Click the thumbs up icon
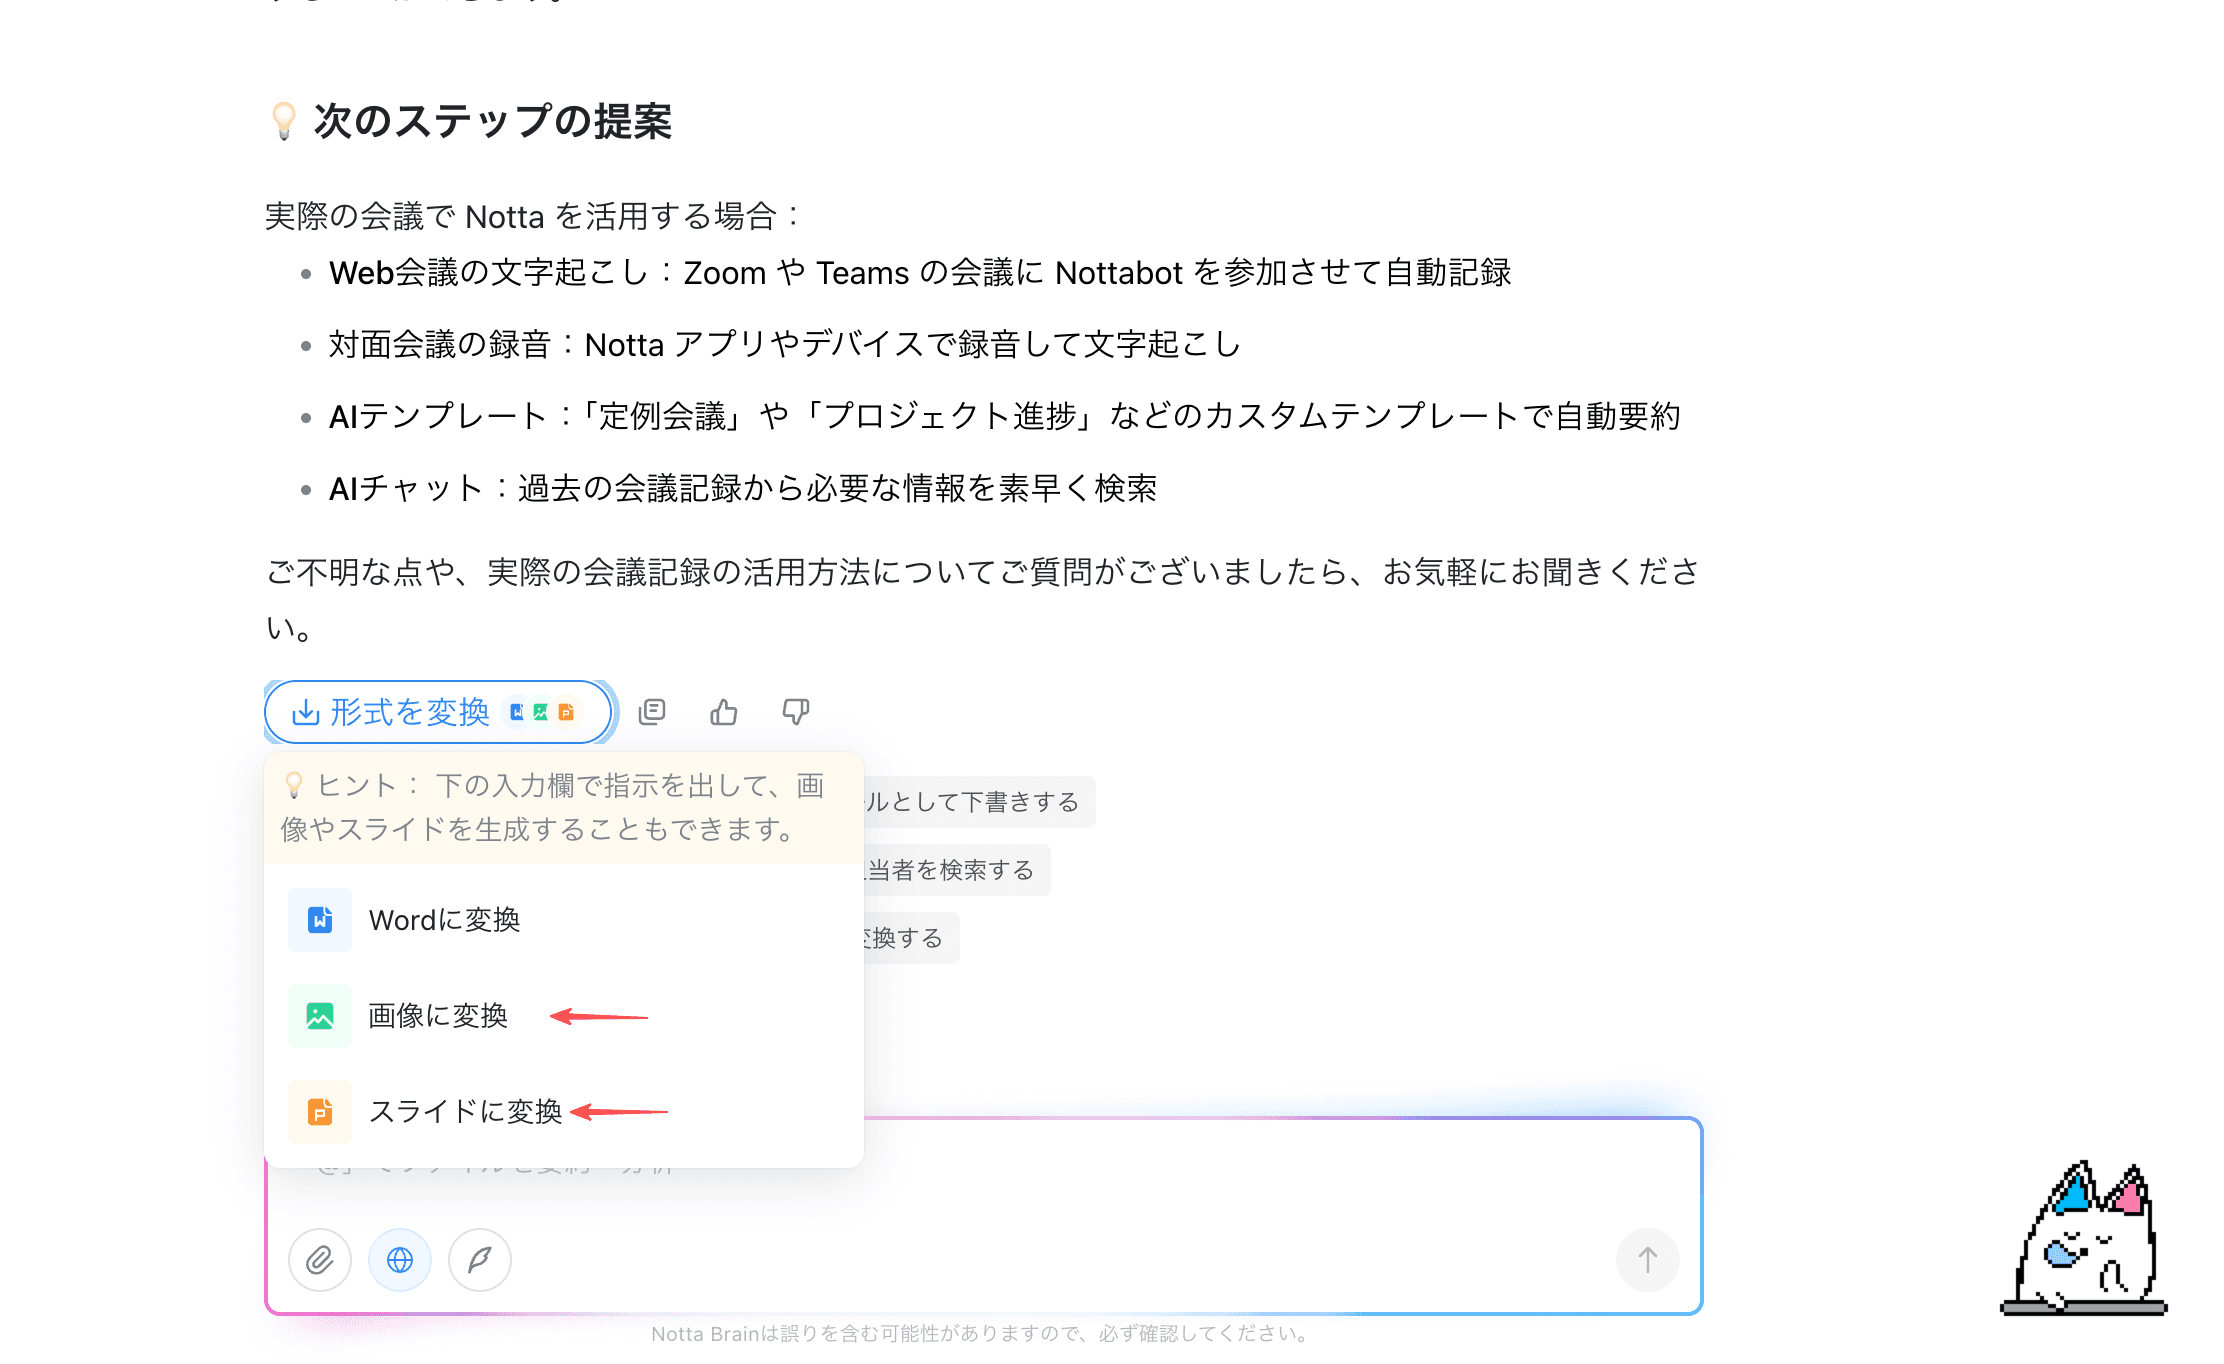 pos(724,711)
